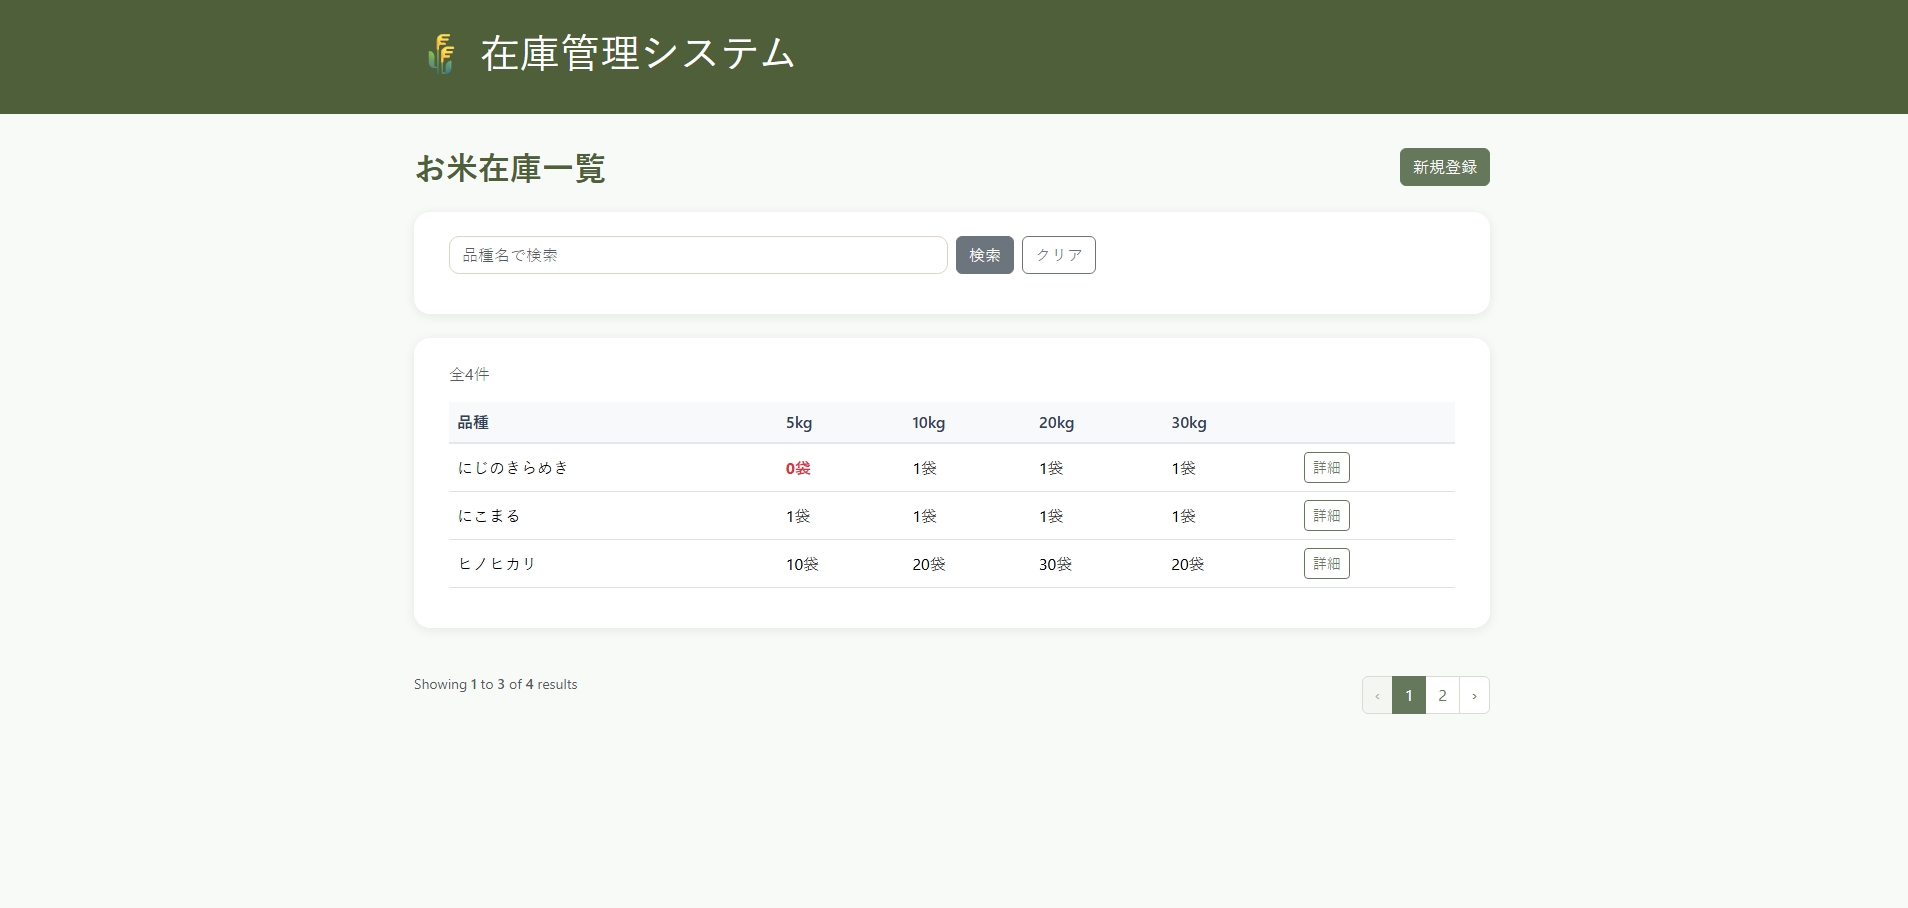Click the 全4件 count text
1908x908 pixels.
(469, 374)
